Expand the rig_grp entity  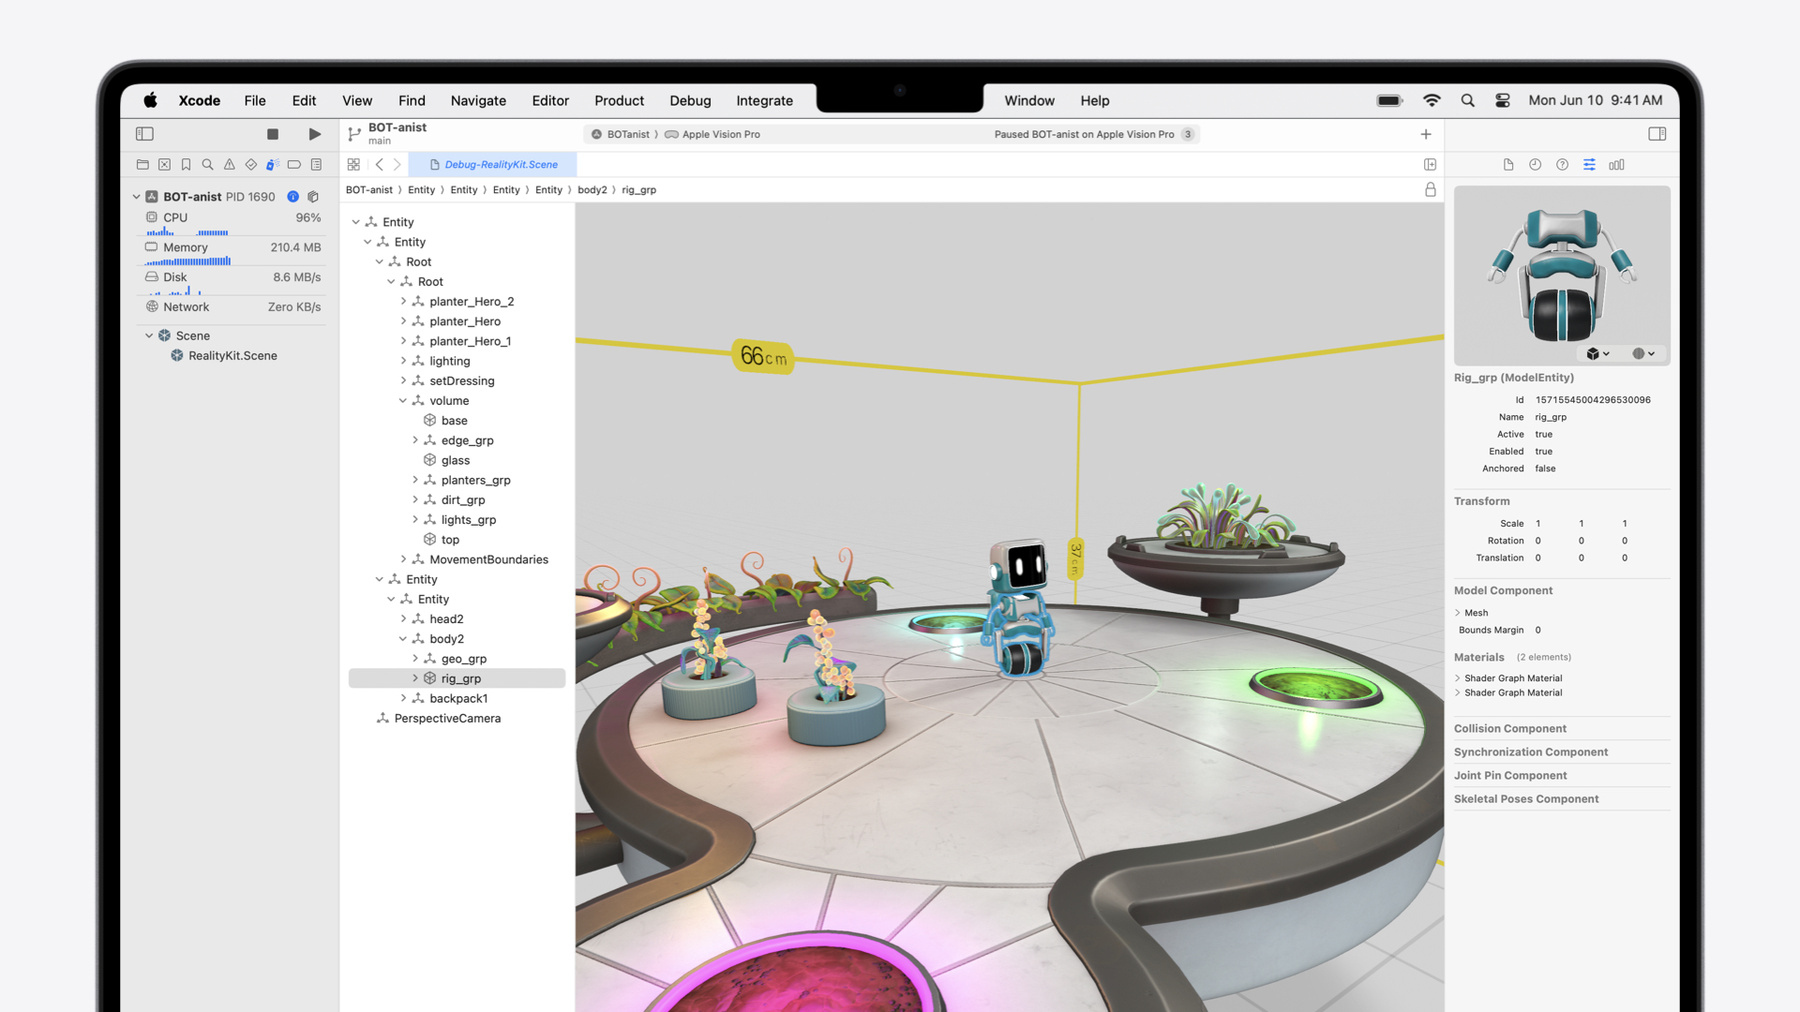click(x=415, y=678)
